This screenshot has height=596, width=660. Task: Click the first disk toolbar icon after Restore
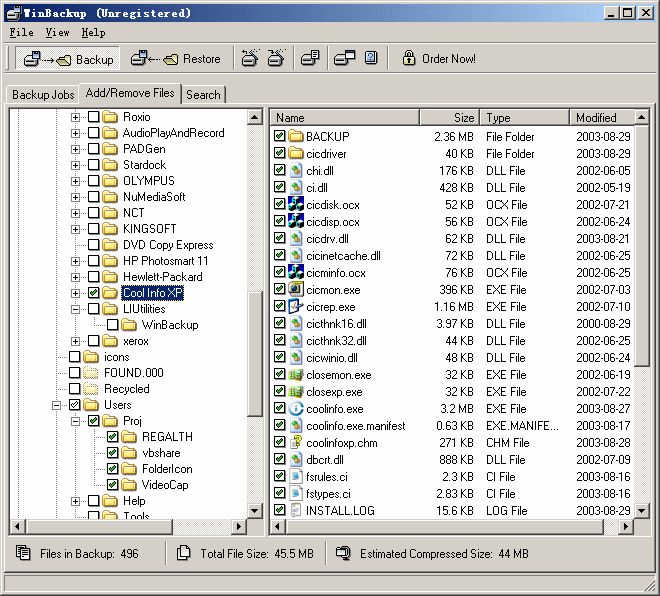click(x=250, y=58)
